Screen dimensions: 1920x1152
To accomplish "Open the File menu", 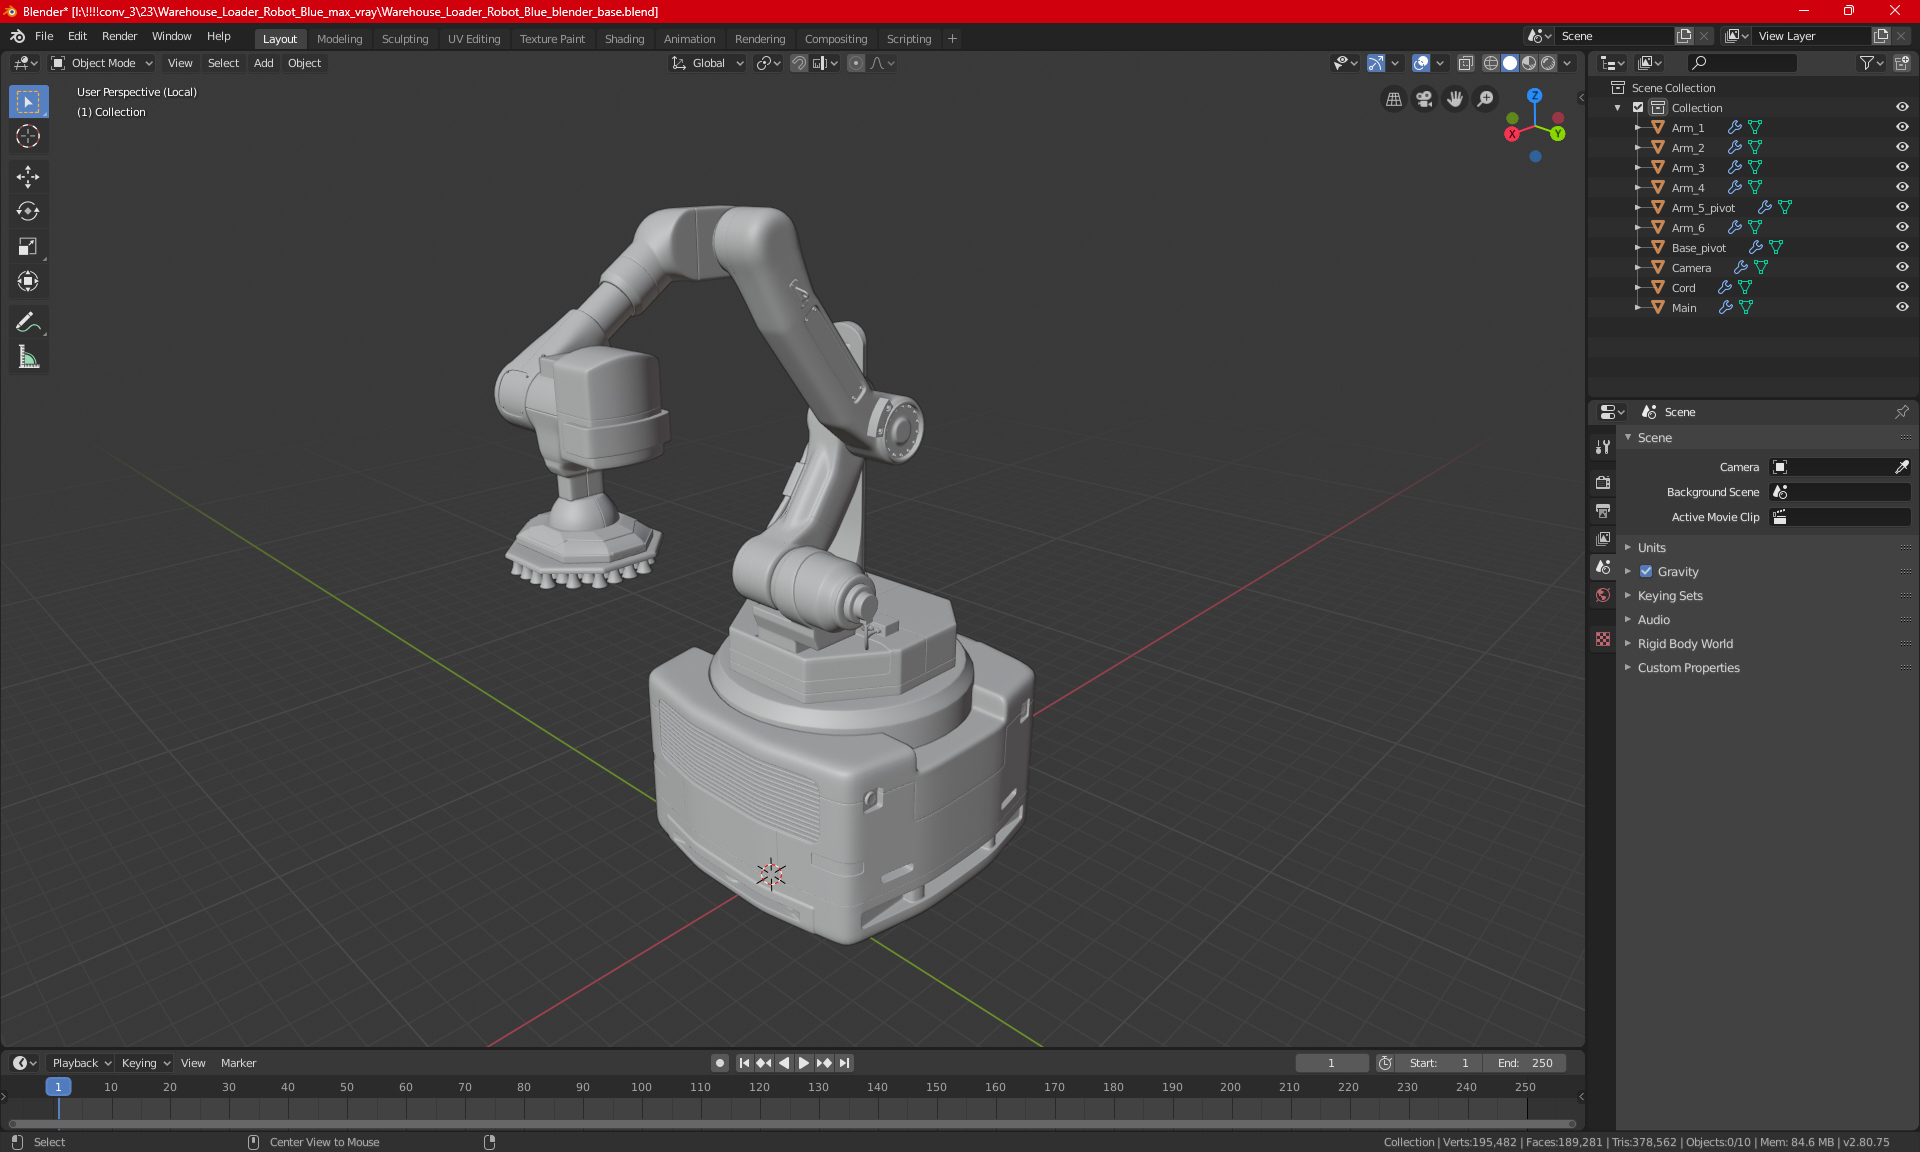I will 44,36.
